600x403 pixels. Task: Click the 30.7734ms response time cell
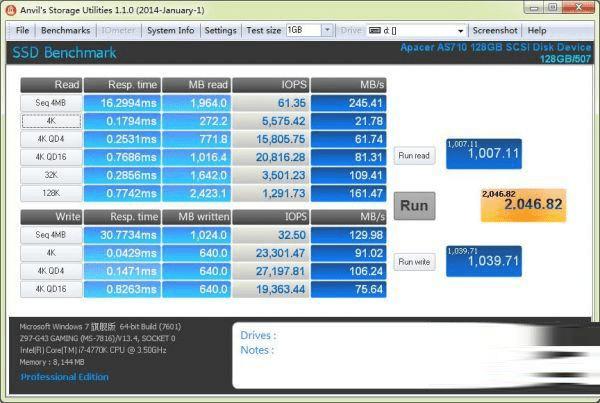pyautogui.click(x=122, y=235)
